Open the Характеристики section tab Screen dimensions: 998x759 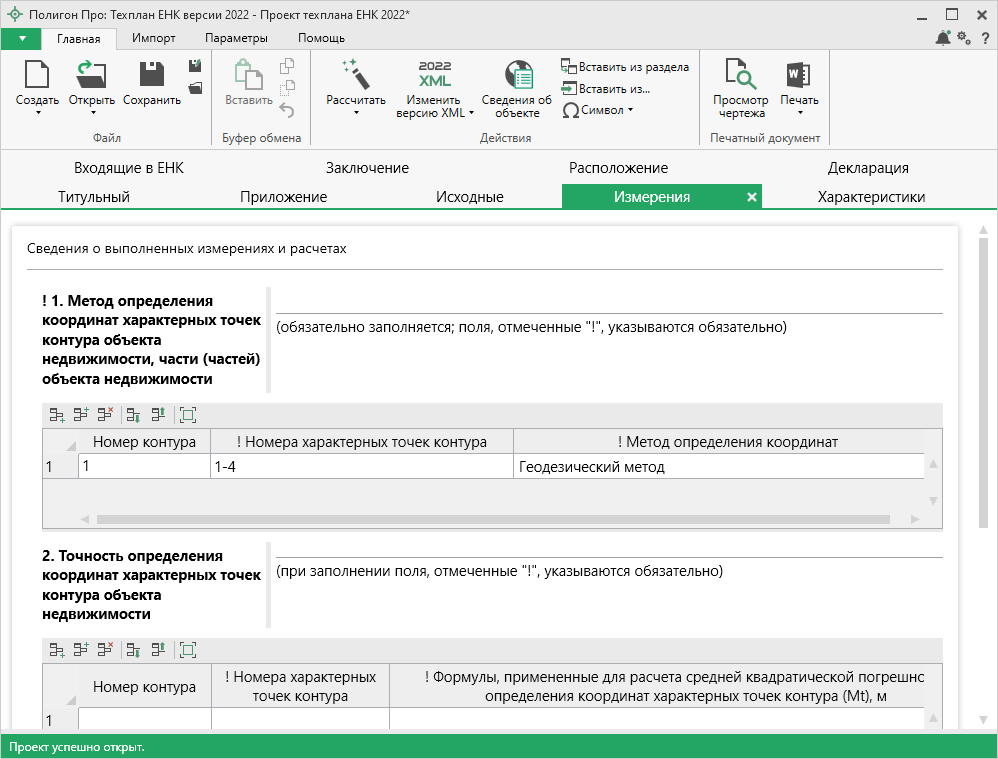click(x=870, y=197)
